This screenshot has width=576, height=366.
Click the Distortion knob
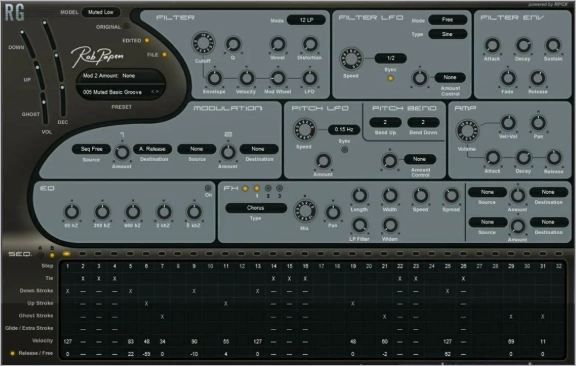(310, 44)
